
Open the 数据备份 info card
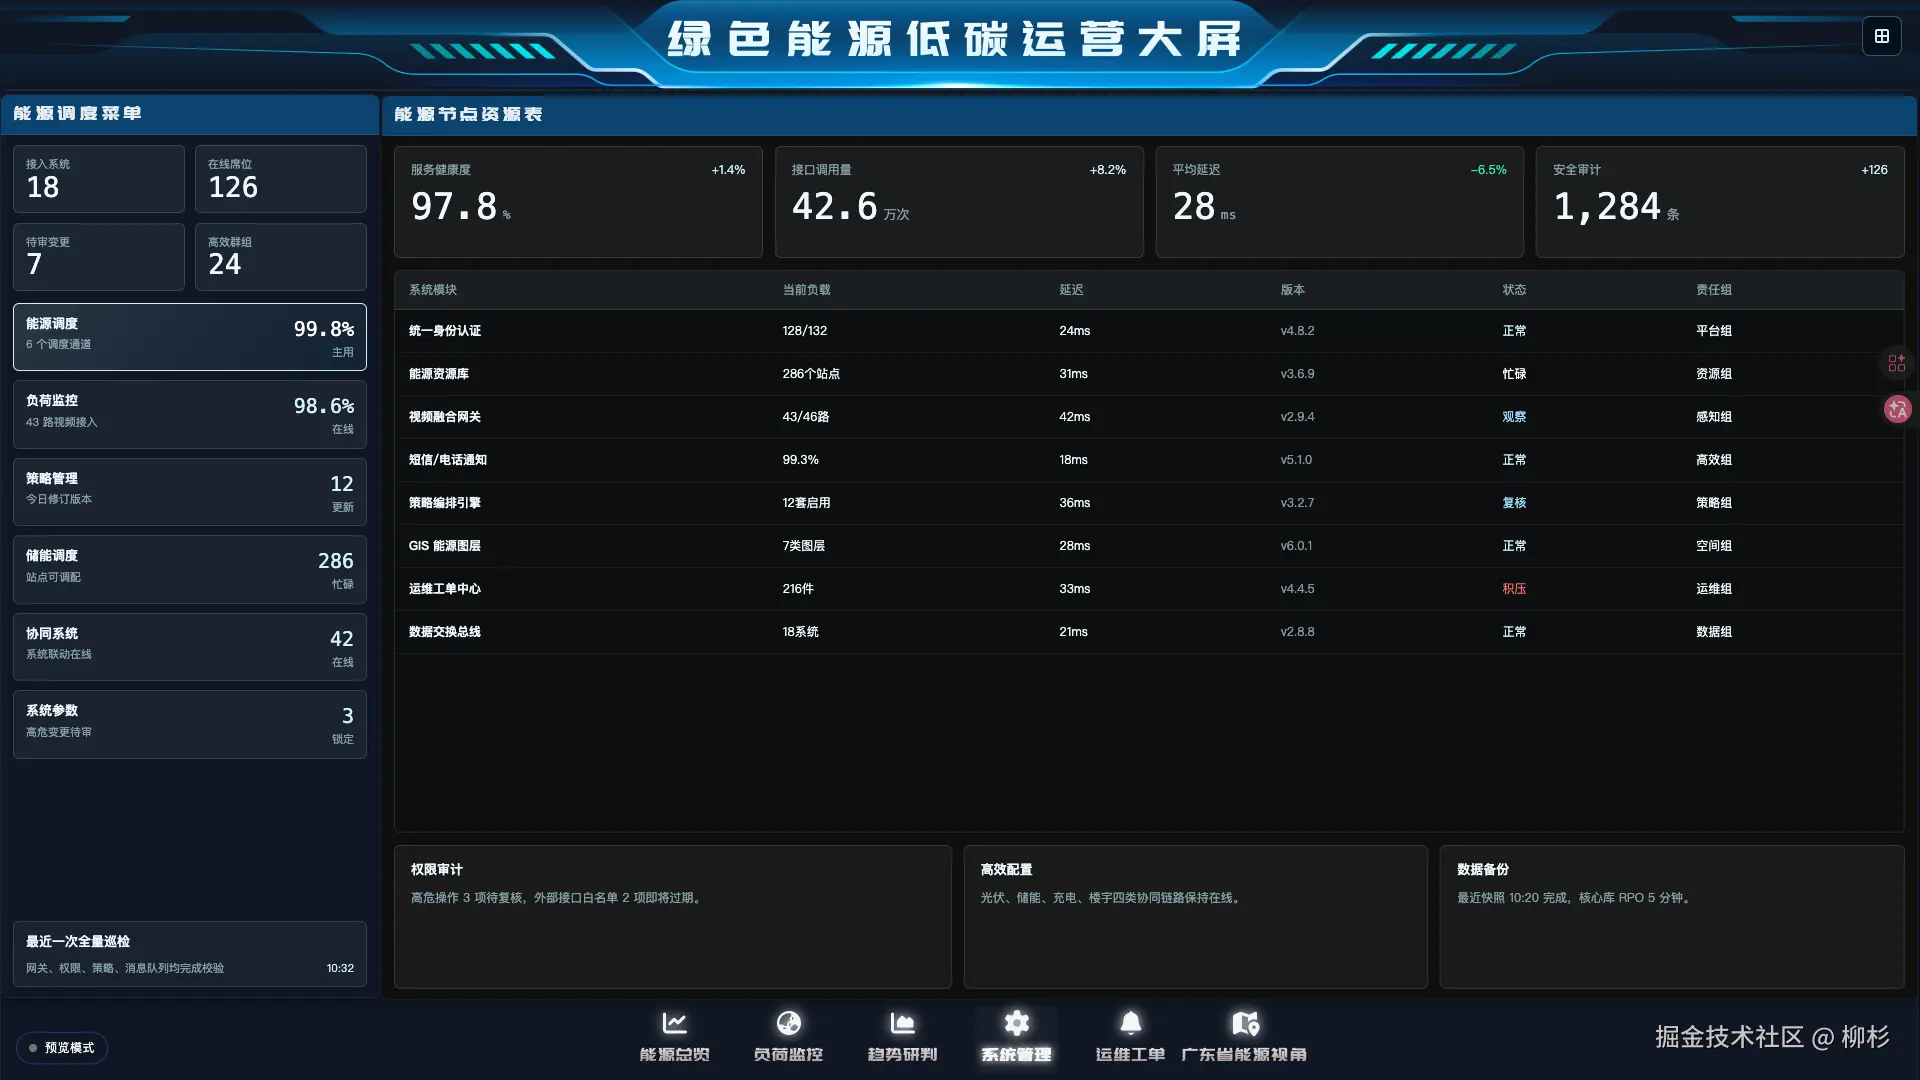coord(1672,917)
